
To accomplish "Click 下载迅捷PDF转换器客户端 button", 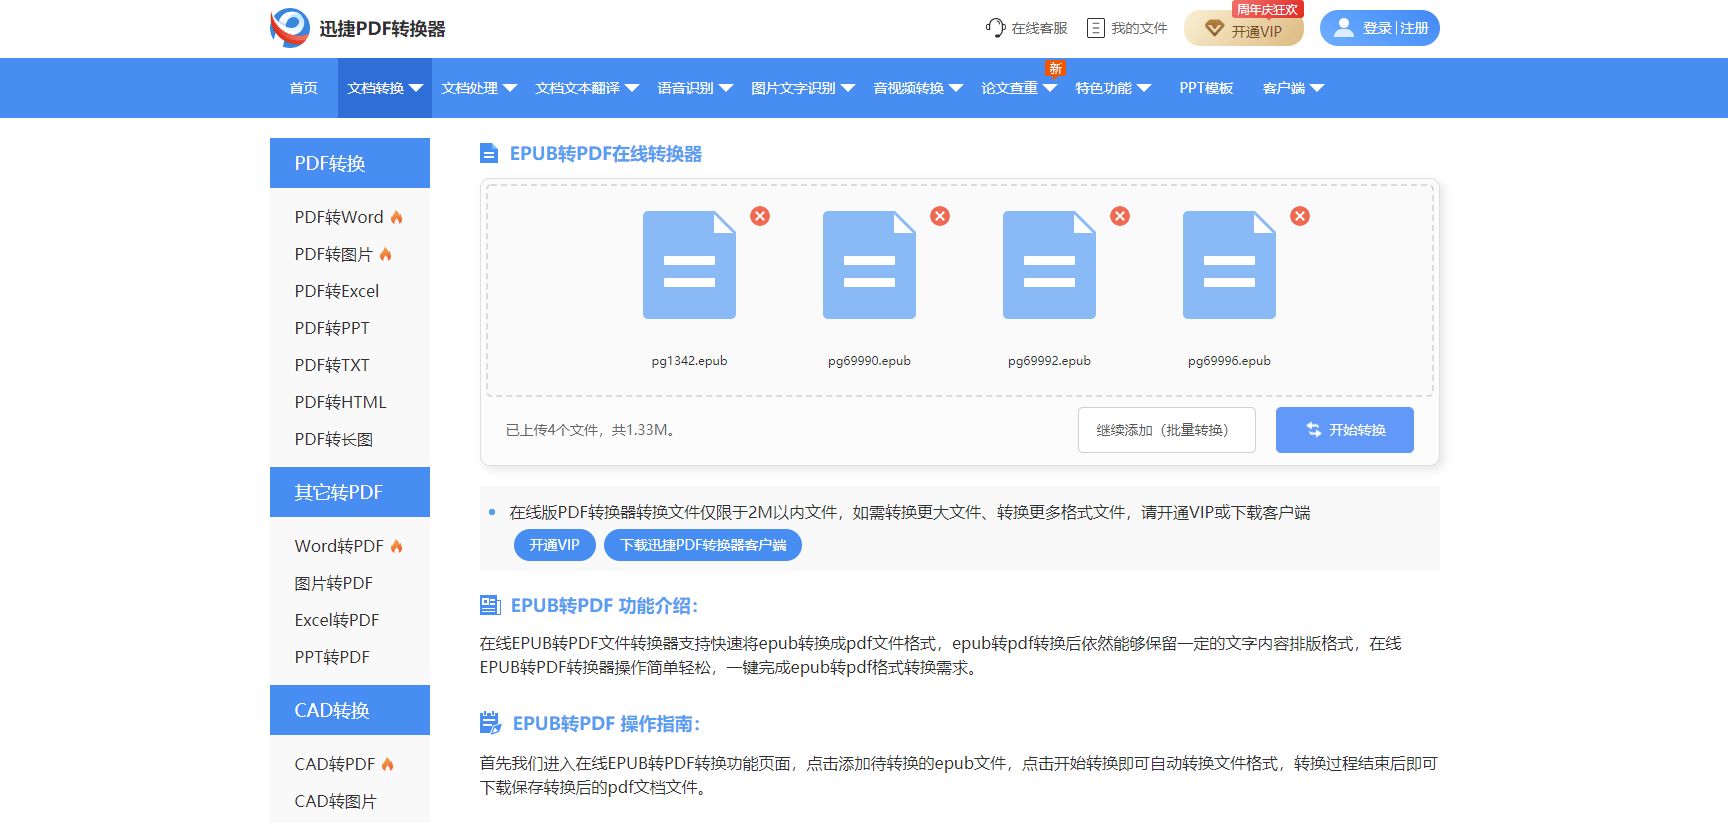I will point(703,545).
